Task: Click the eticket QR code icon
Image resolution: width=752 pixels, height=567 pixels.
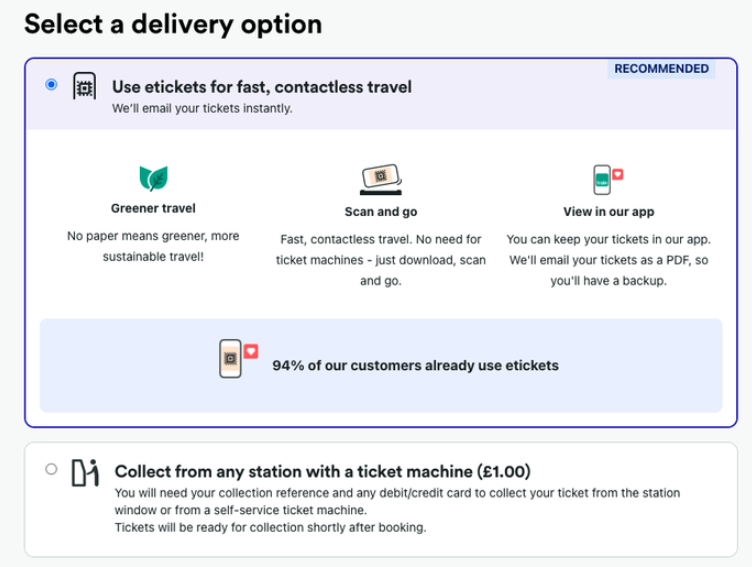Action: point(84,86)
